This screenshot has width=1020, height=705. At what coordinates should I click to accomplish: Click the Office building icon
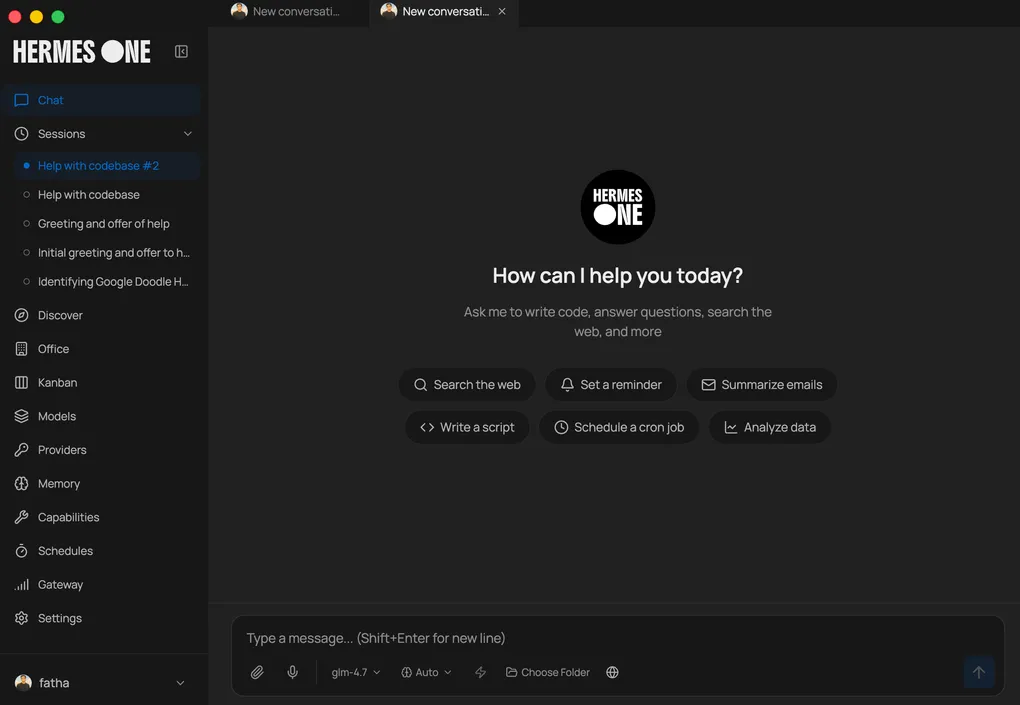pos(21,349)
